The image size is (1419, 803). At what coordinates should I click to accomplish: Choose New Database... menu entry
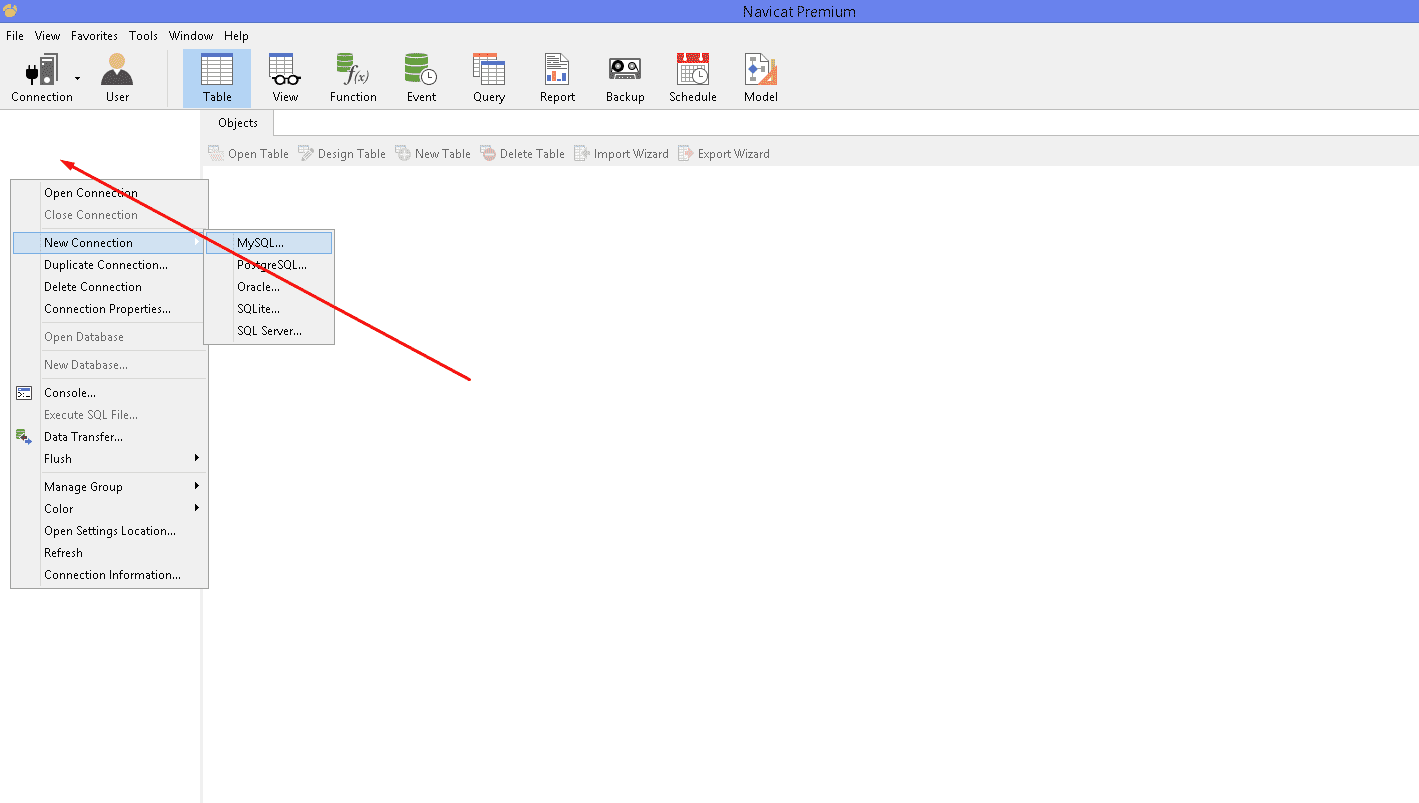(x=109, y=365)
